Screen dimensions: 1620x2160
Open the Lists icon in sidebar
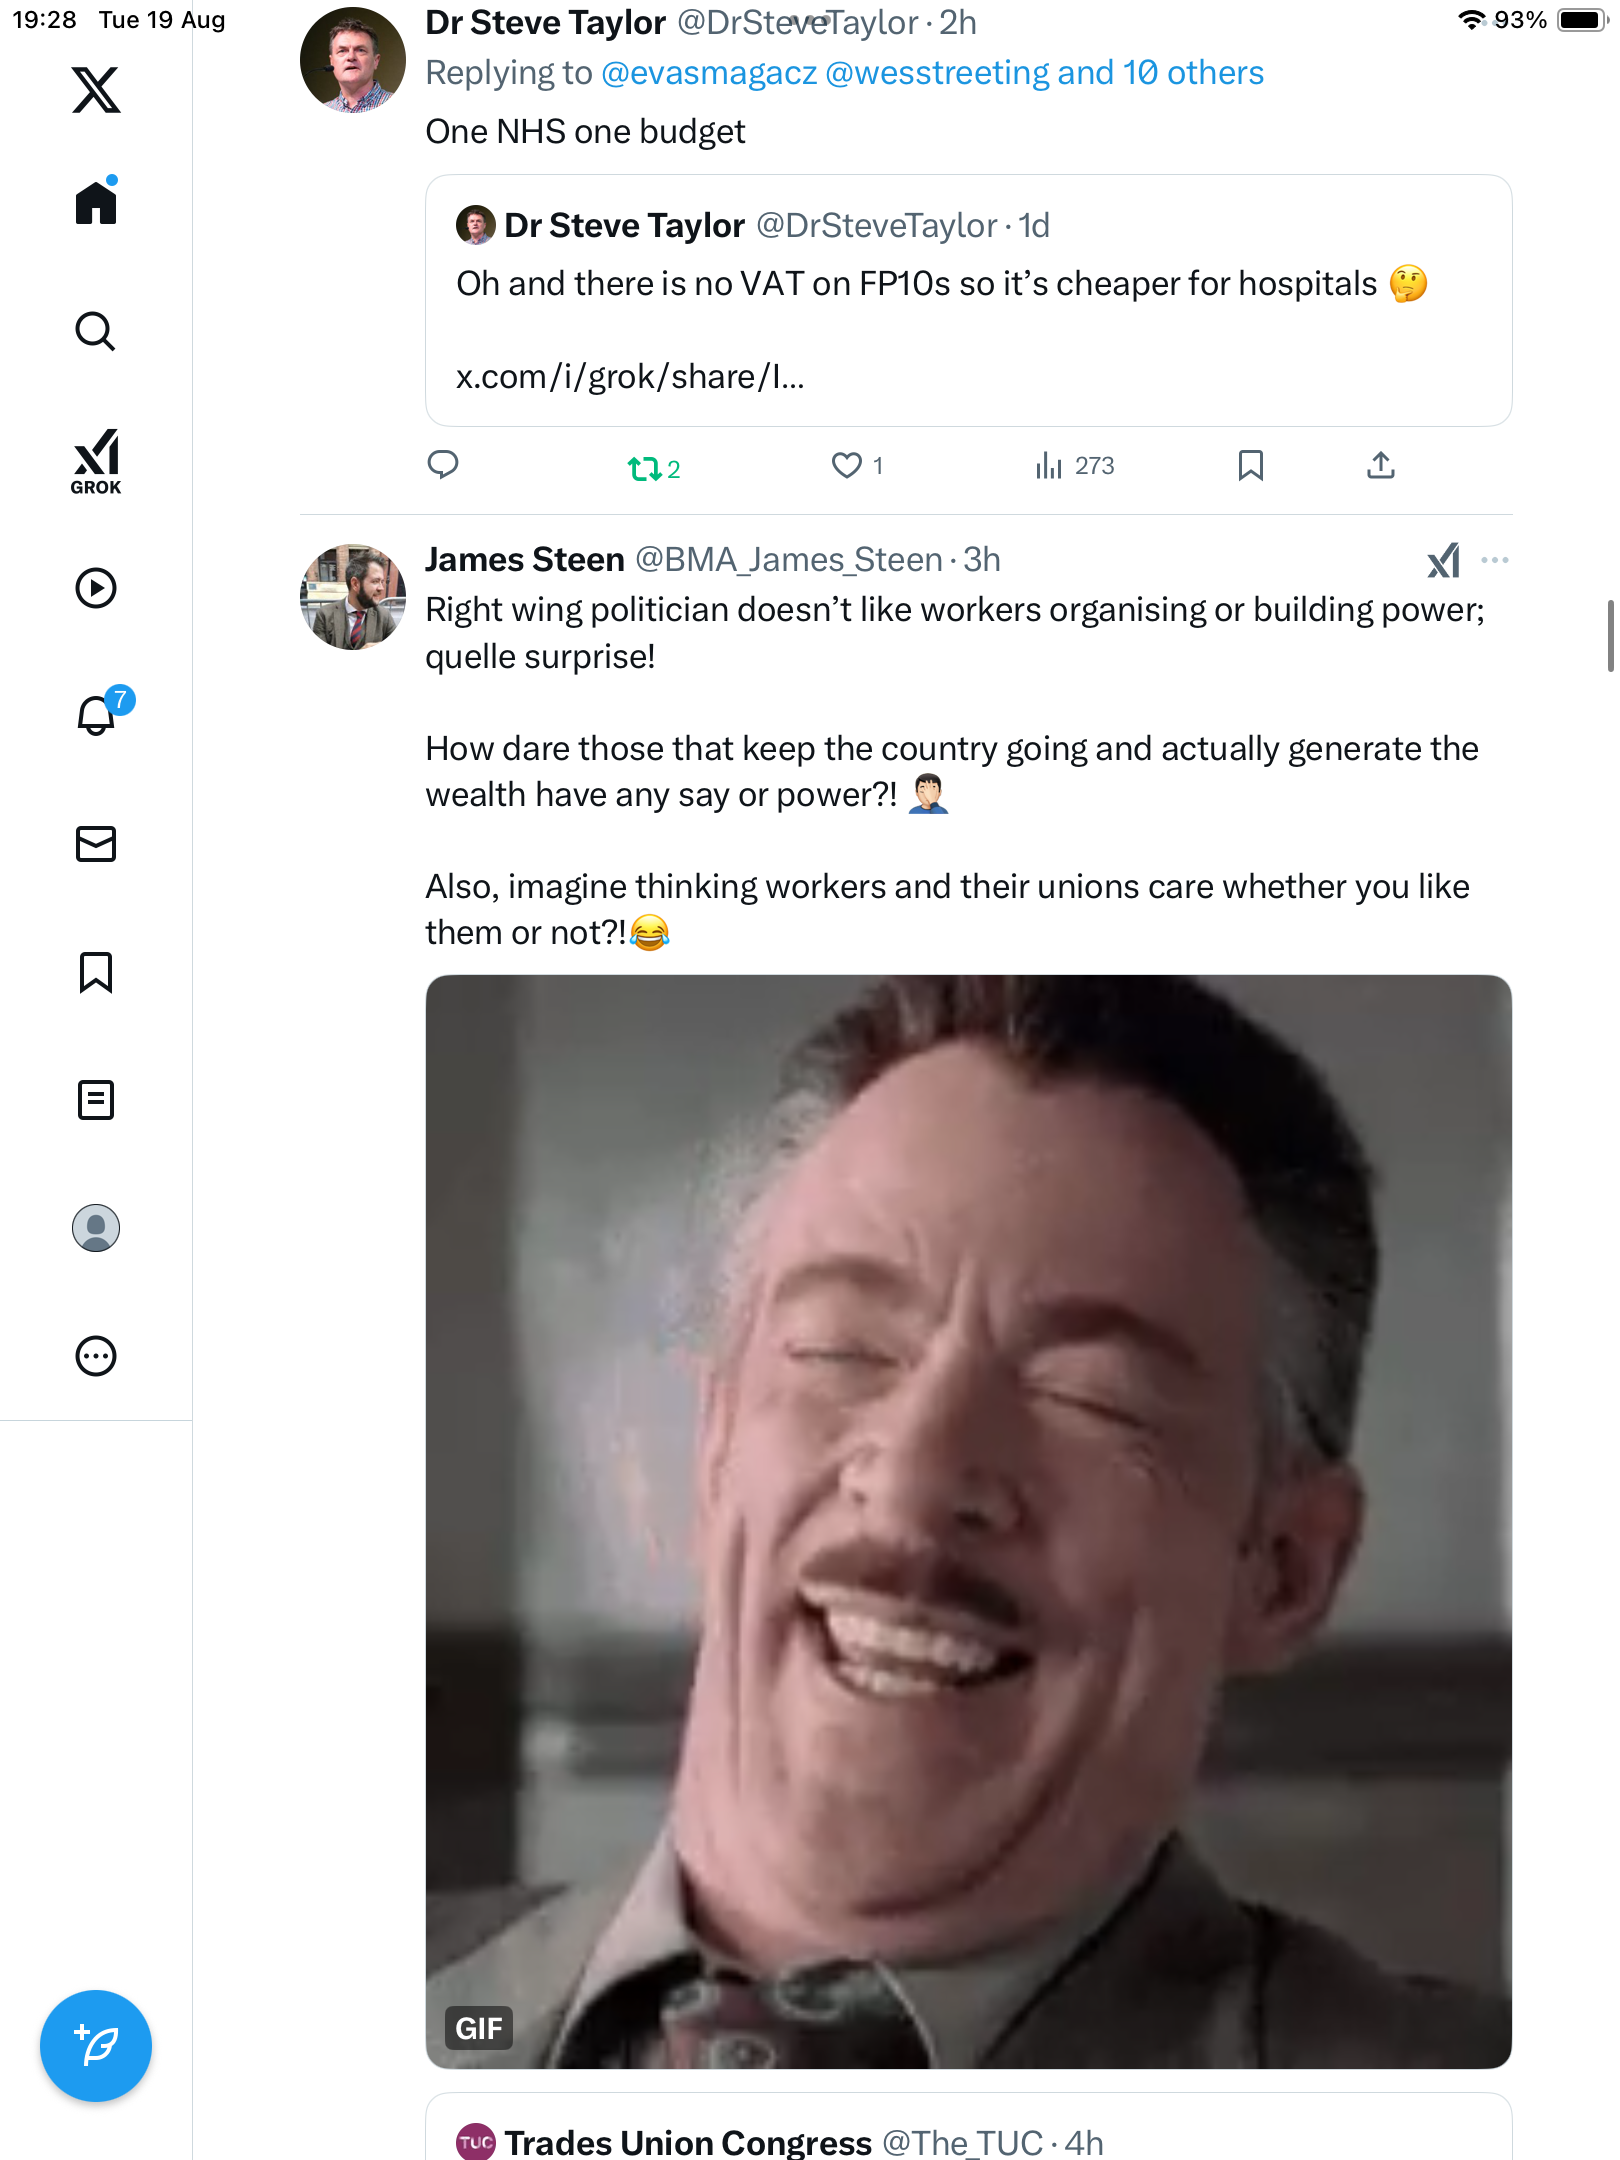coord(96,1100)
